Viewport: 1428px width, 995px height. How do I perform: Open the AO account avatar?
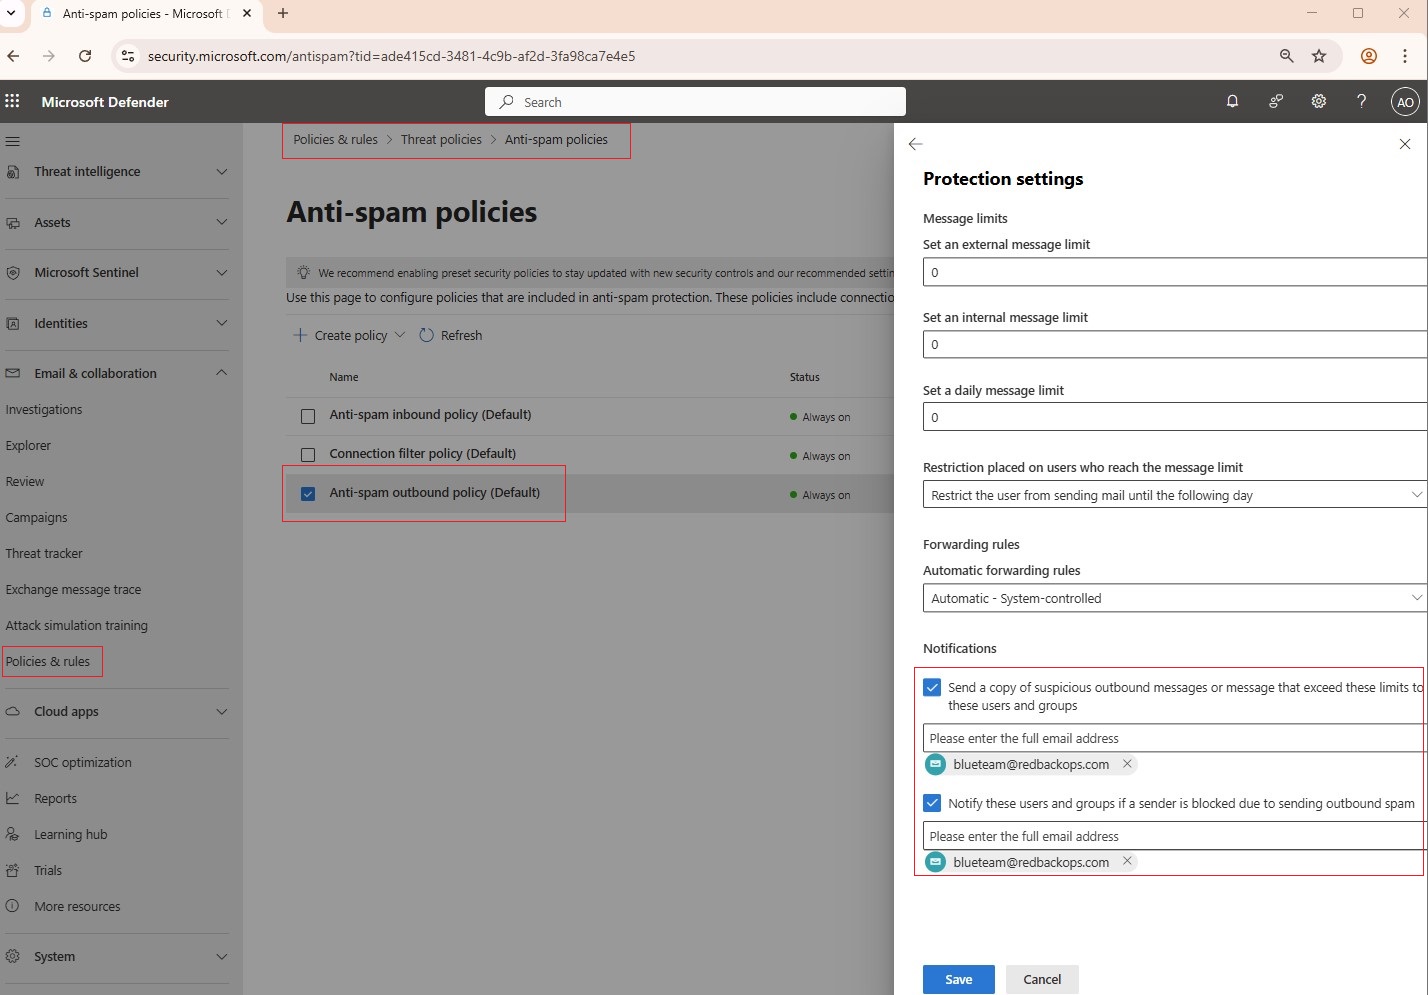(x=1405, y=102)
